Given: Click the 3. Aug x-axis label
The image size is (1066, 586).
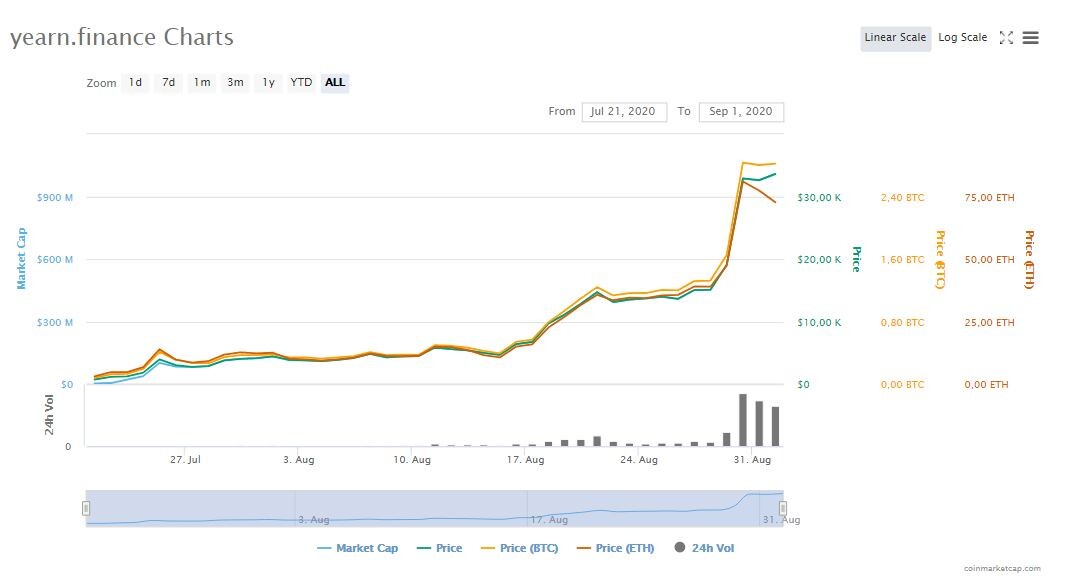Looking at the screenshot, I should pyautogui.click(x=298, y=460).
